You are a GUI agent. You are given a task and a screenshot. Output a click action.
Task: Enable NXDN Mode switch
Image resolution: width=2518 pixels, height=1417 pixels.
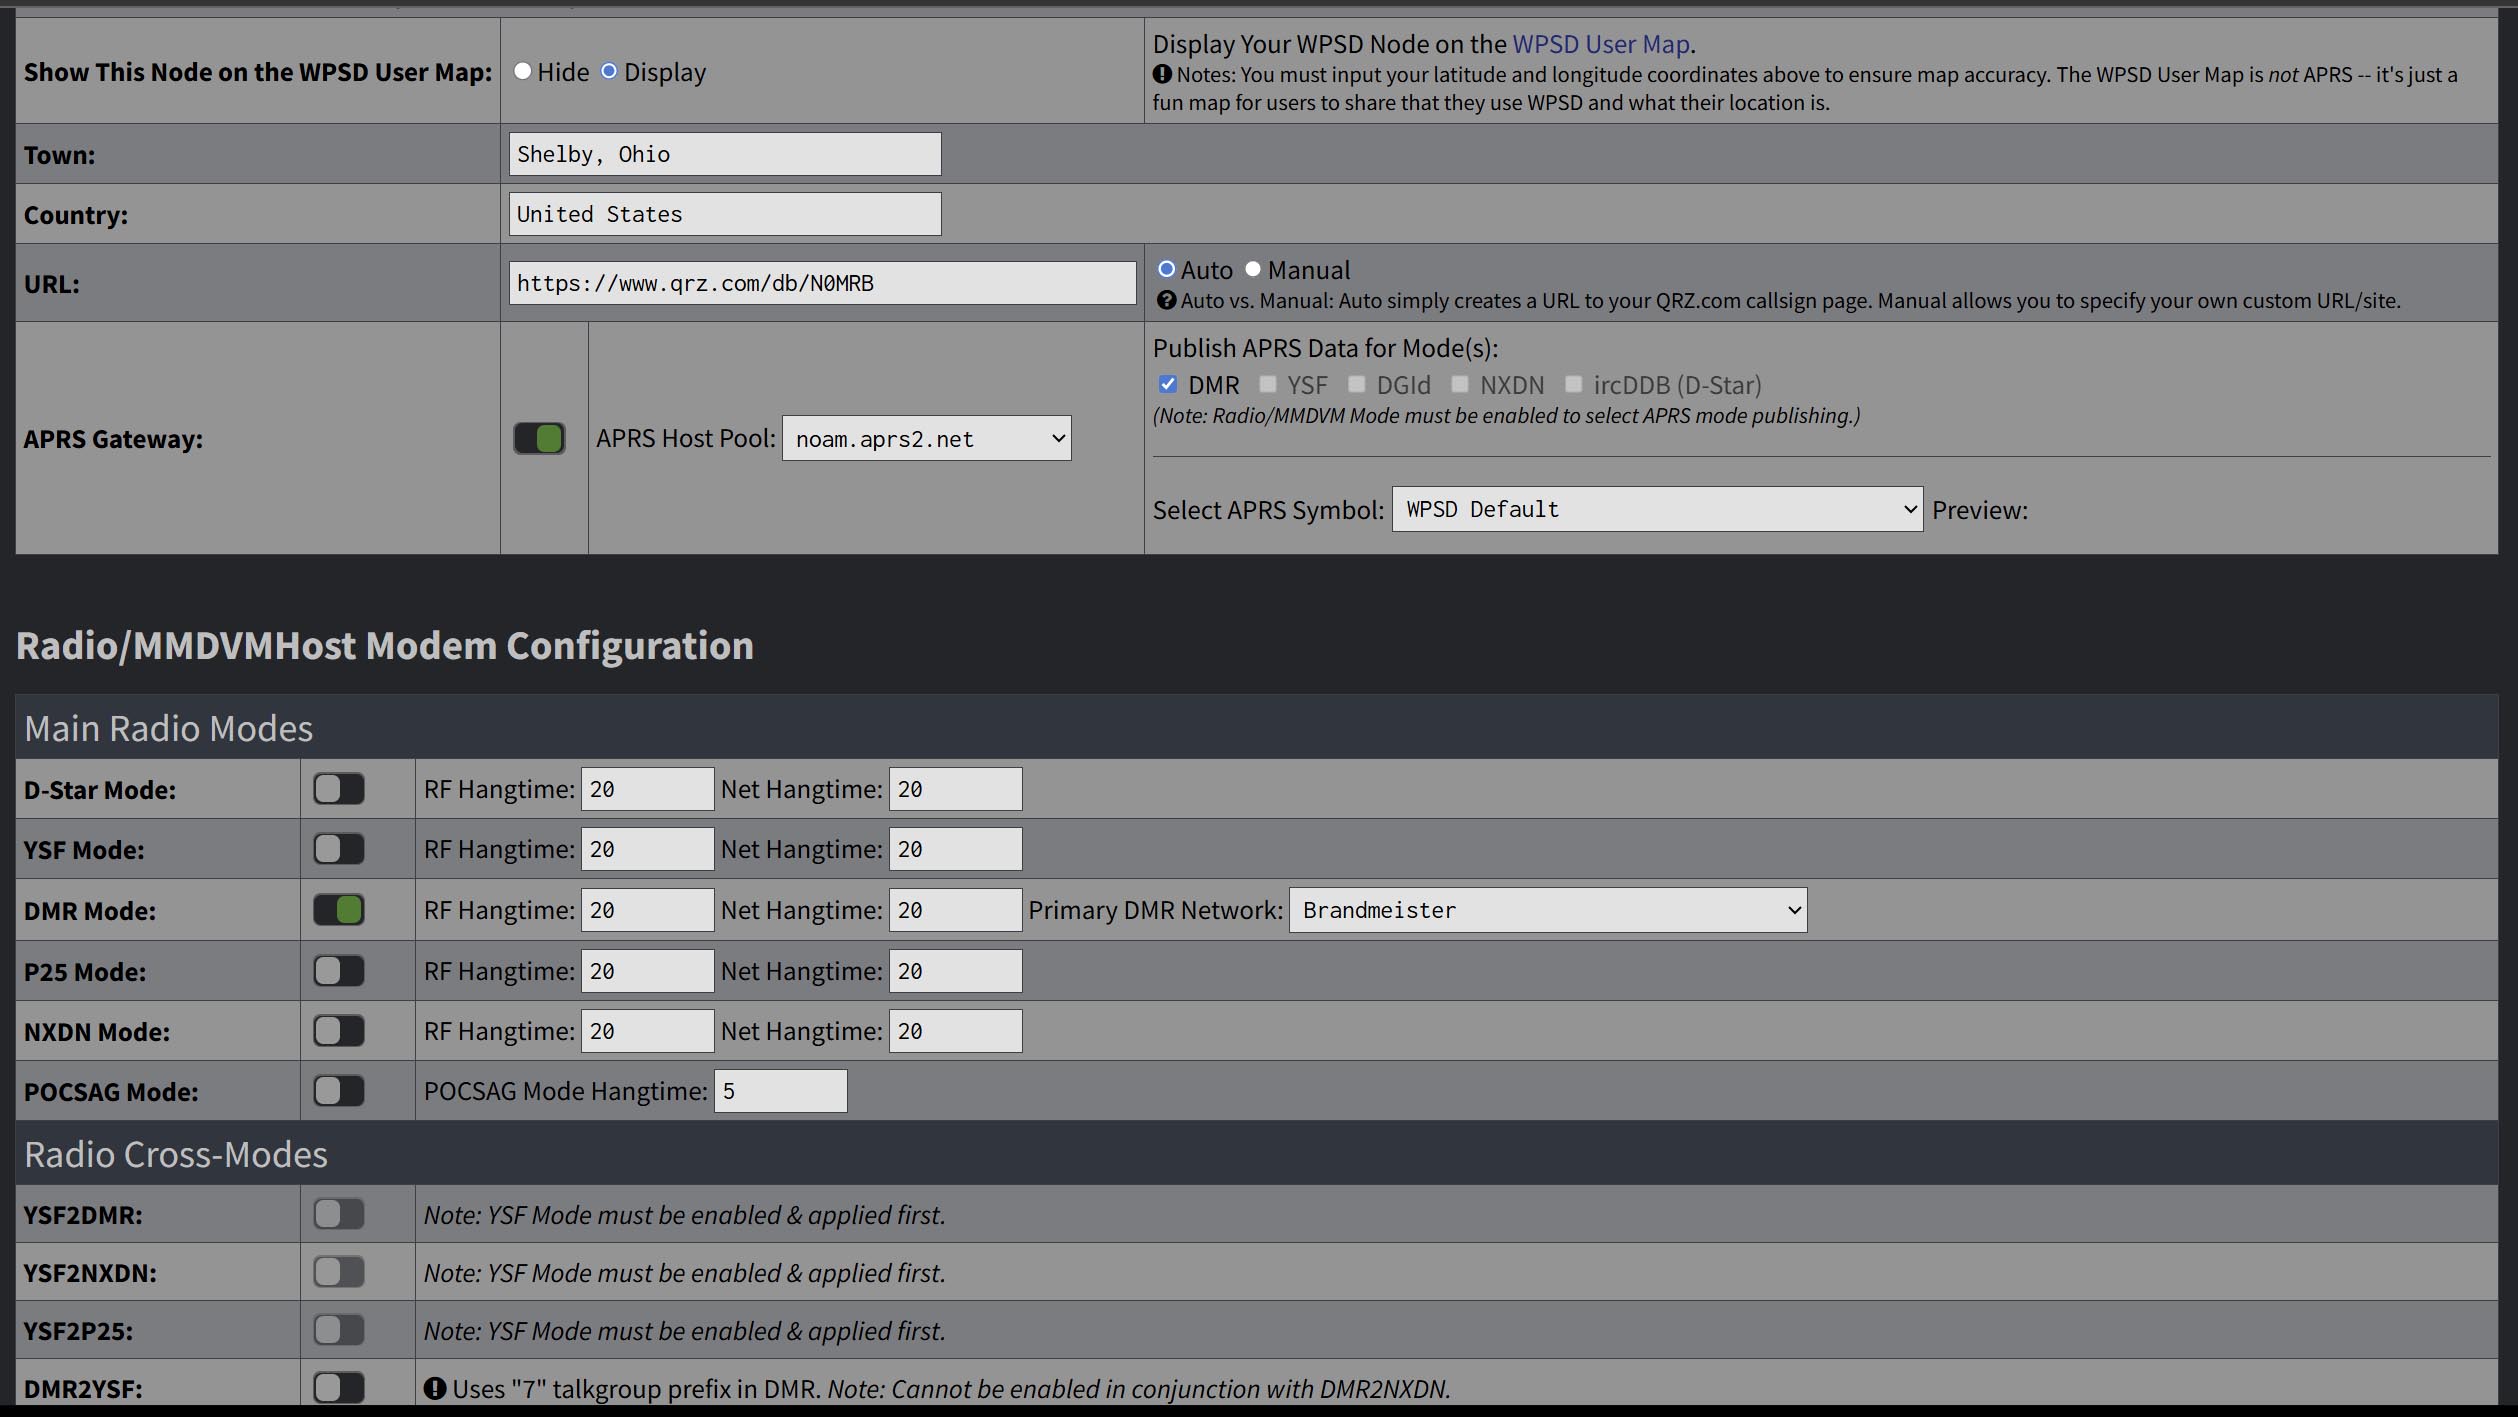339,1031
